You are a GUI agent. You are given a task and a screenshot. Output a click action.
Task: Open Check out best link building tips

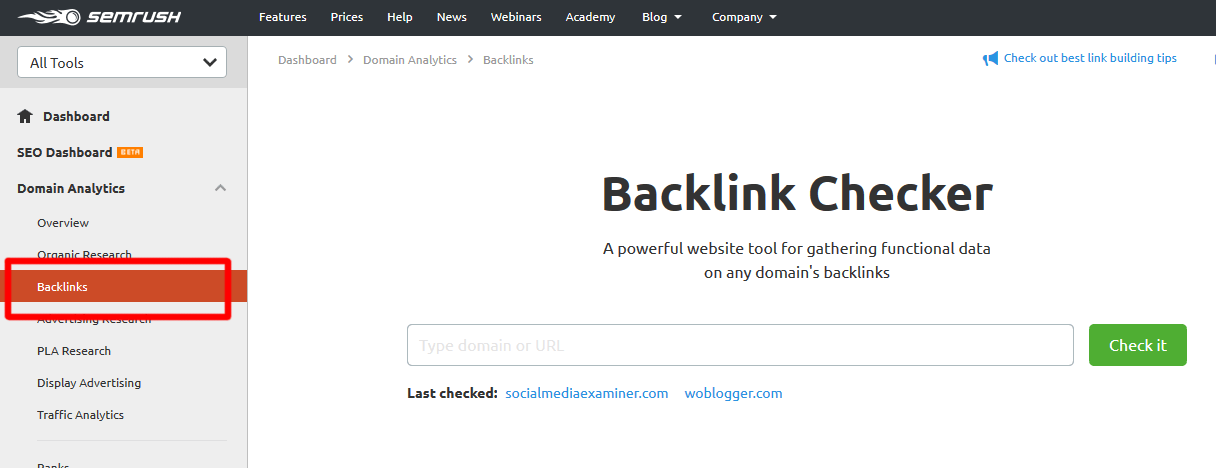pos(1090,58)
